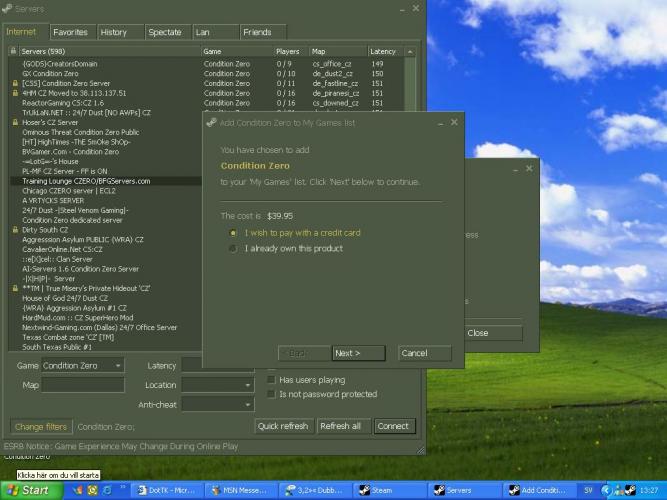667x500 pixels.
Task: Toggle 'Is not password protected' checkbox
Action: point(272,394)
